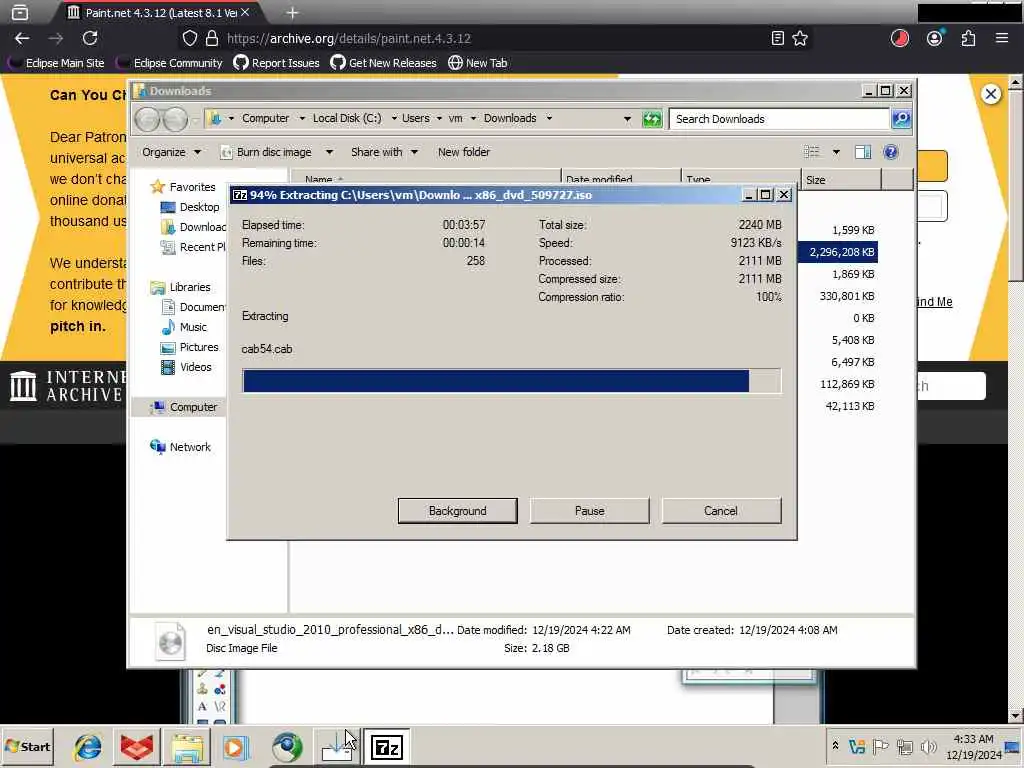
Task: Expand the view options dropdown arrow
Action: tap(836, 152)
